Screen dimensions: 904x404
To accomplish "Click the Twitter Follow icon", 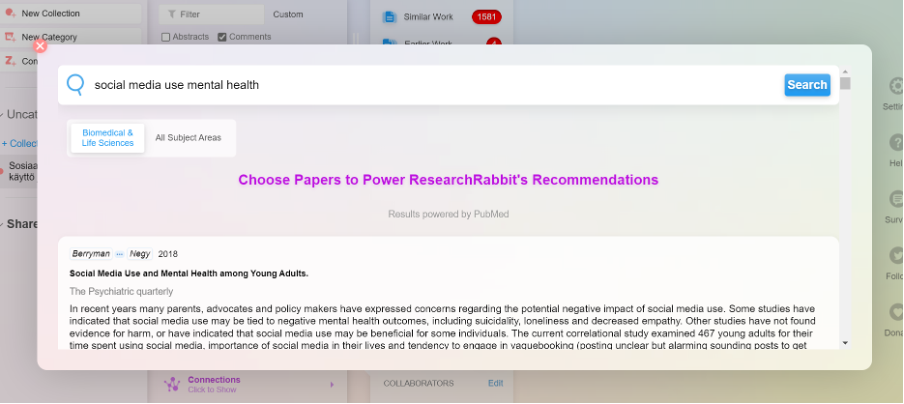I will [x=897, y=255].
